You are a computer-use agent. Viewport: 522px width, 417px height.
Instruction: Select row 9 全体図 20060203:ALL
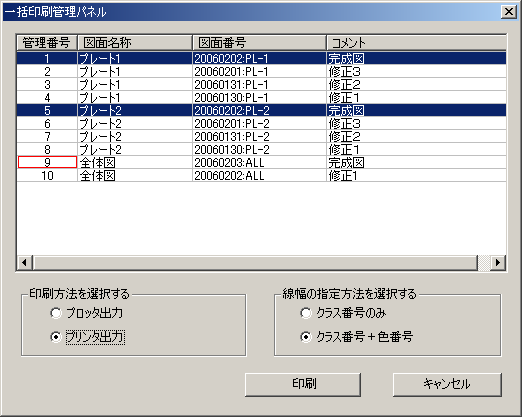[262, 163]
